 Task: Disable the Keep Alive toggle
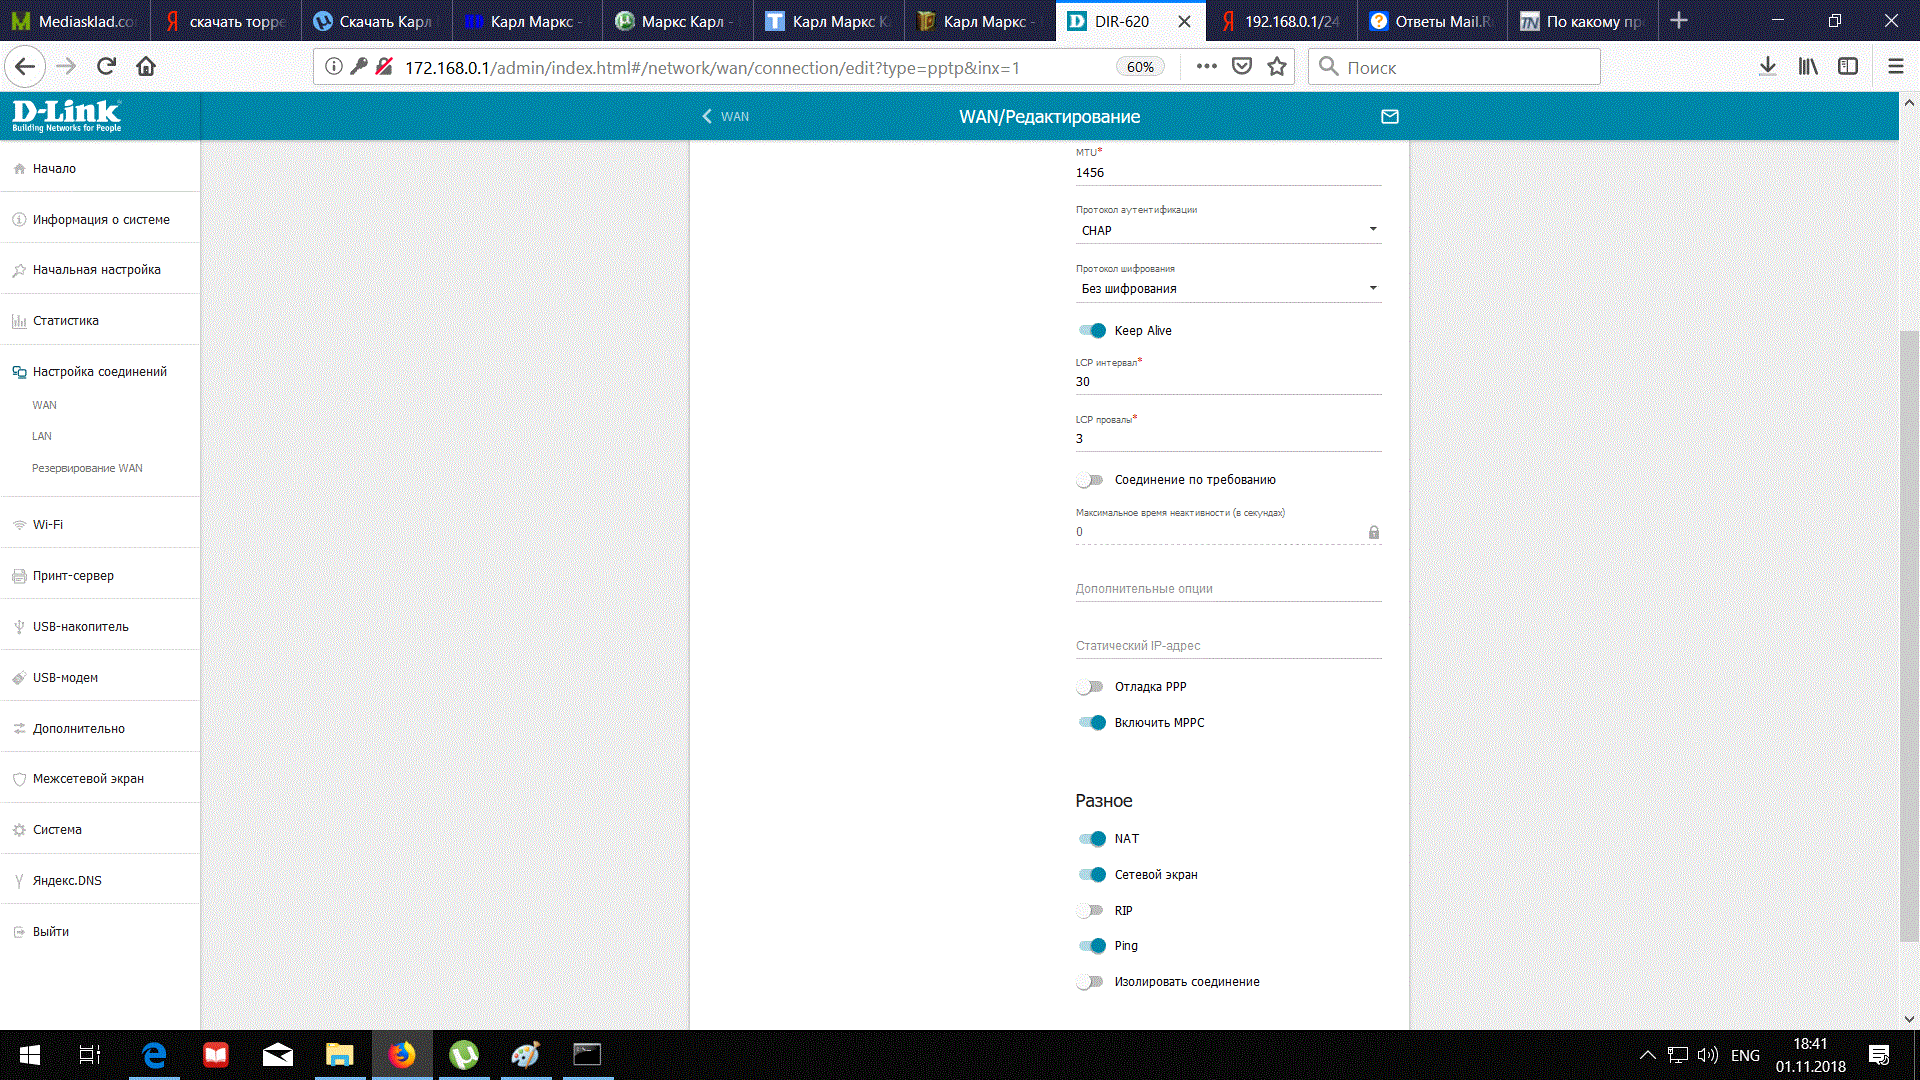click(1092, 331)
